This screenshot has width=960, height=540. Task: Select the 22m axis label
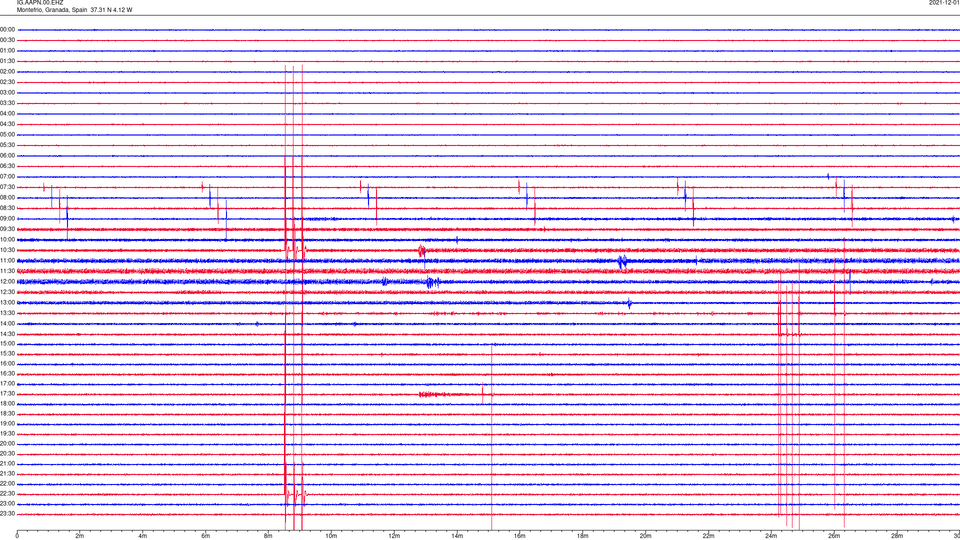[x=709, y=536]
